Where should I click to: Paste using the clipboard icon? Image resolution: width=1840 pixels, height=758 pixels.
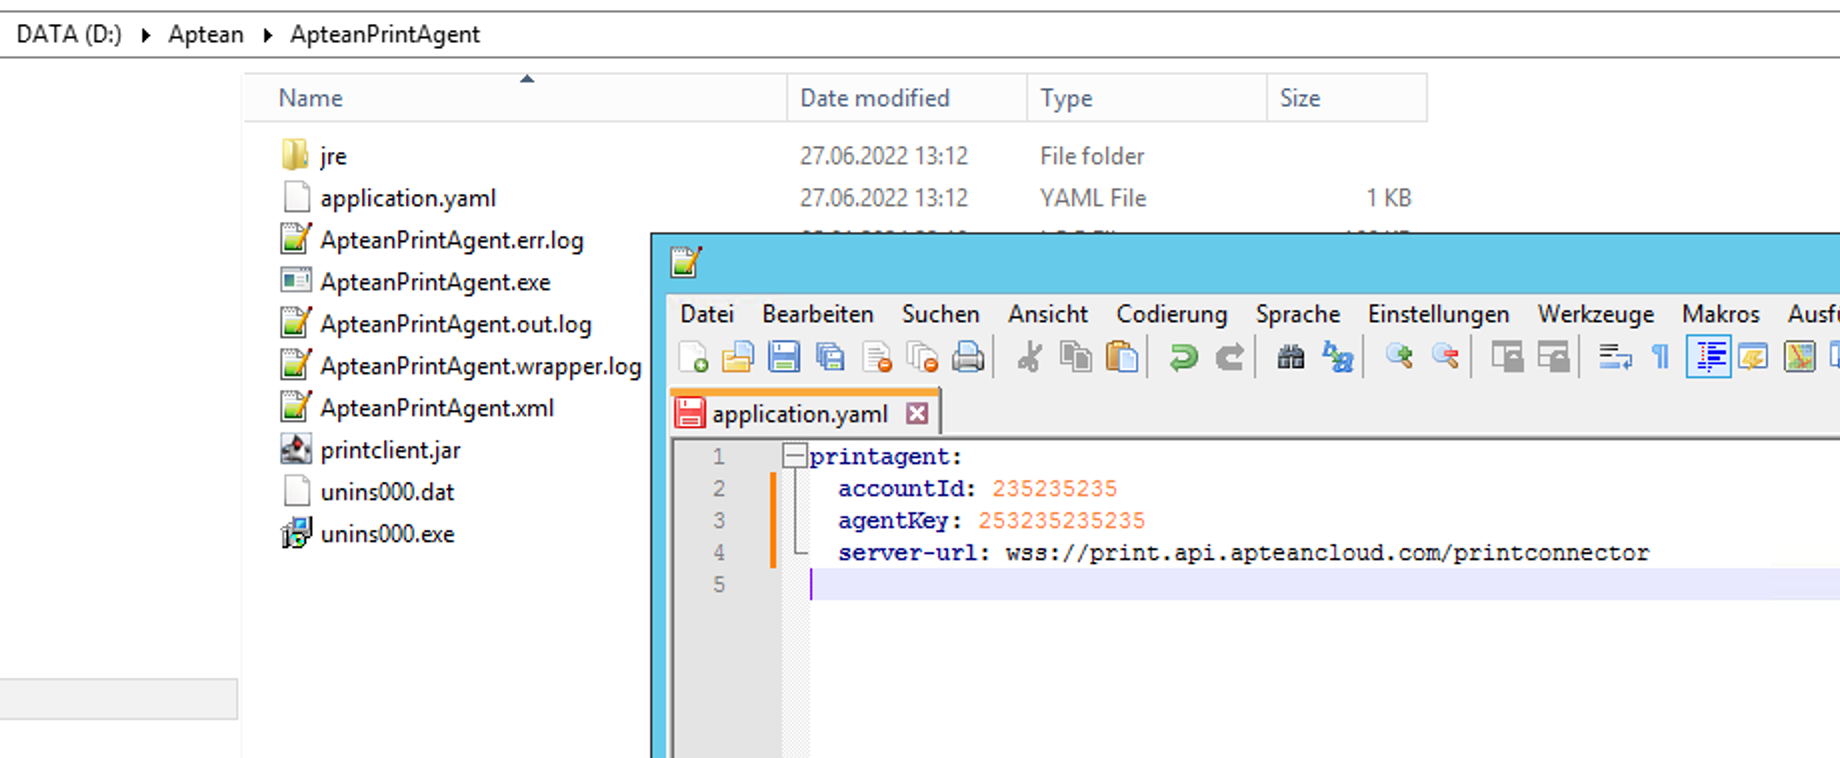[x=1122, y=357]
